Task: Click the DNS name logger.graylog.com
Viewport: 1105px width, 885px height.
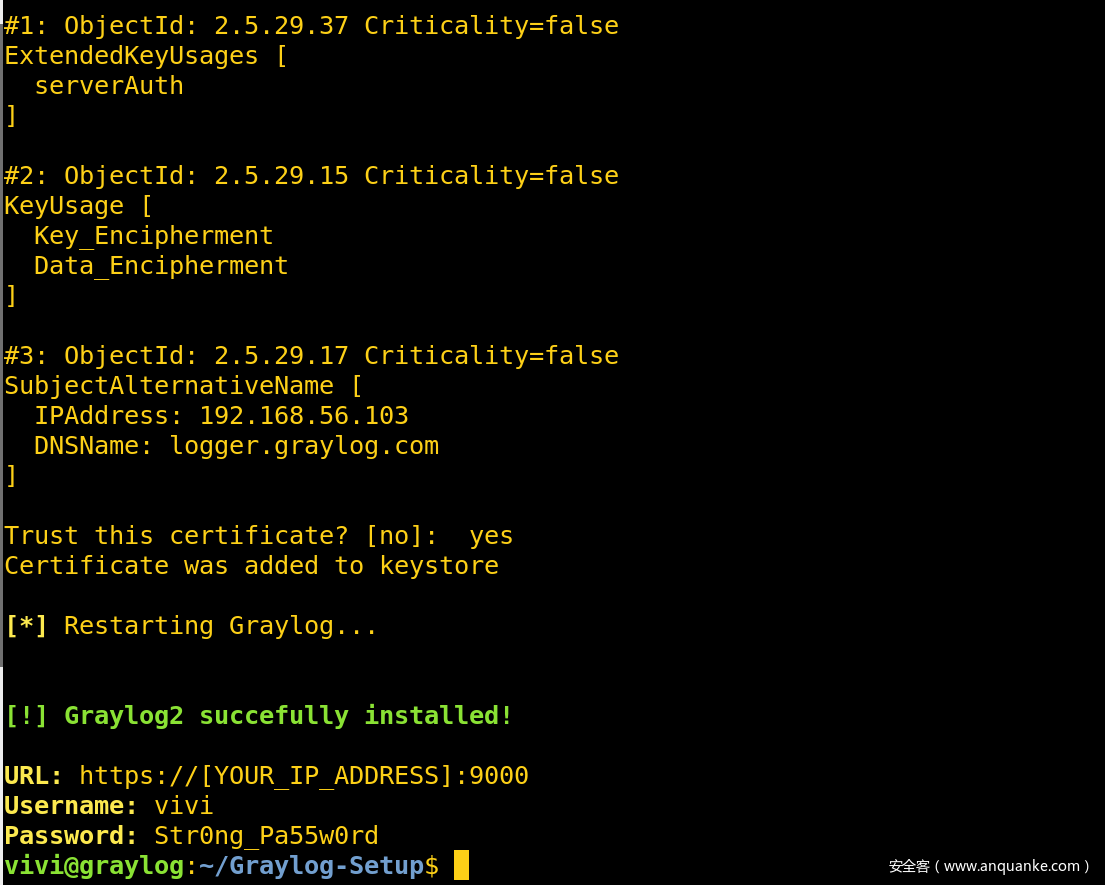Action: [304, 446]
